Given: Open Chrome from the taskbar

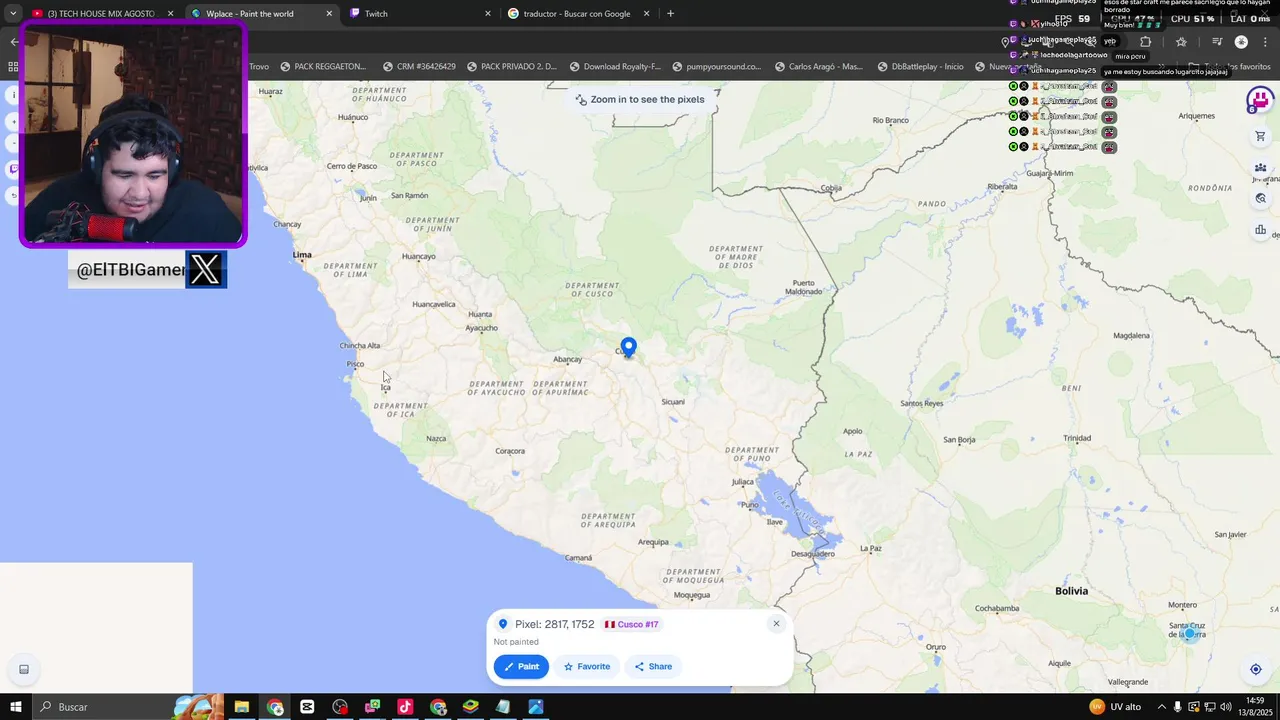Looking at the screenshot, I should coord(275,707).
